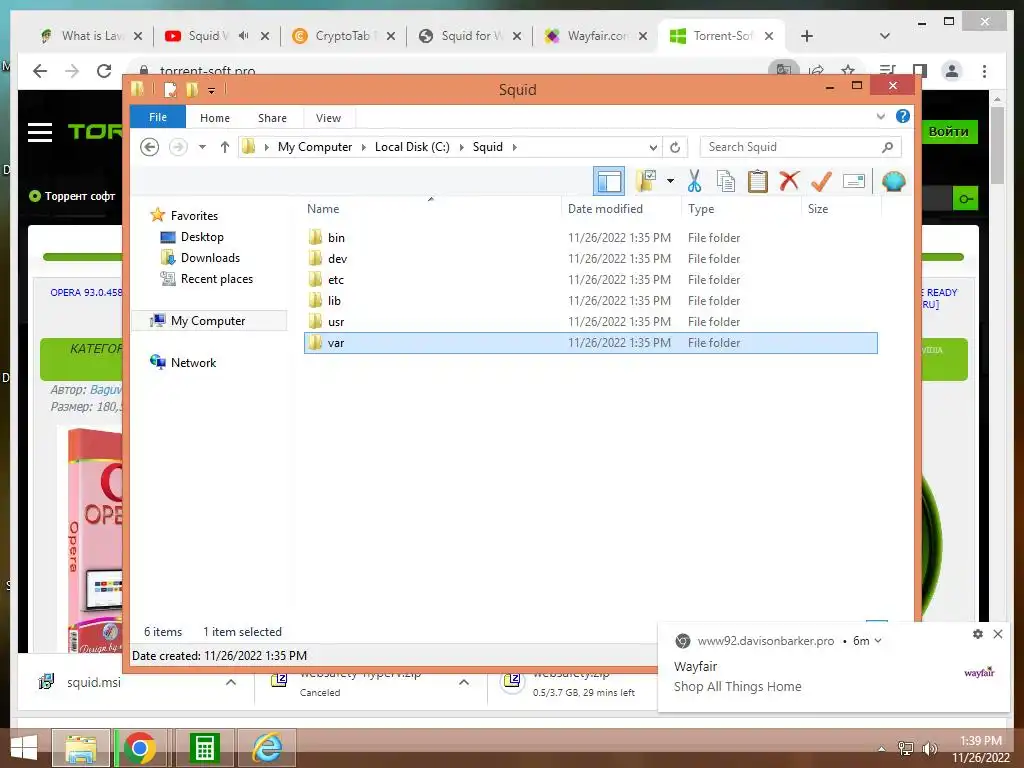Open the squid.msi download options chevron
Screen dimensions: 1024x768
click(x=231, y=682)
